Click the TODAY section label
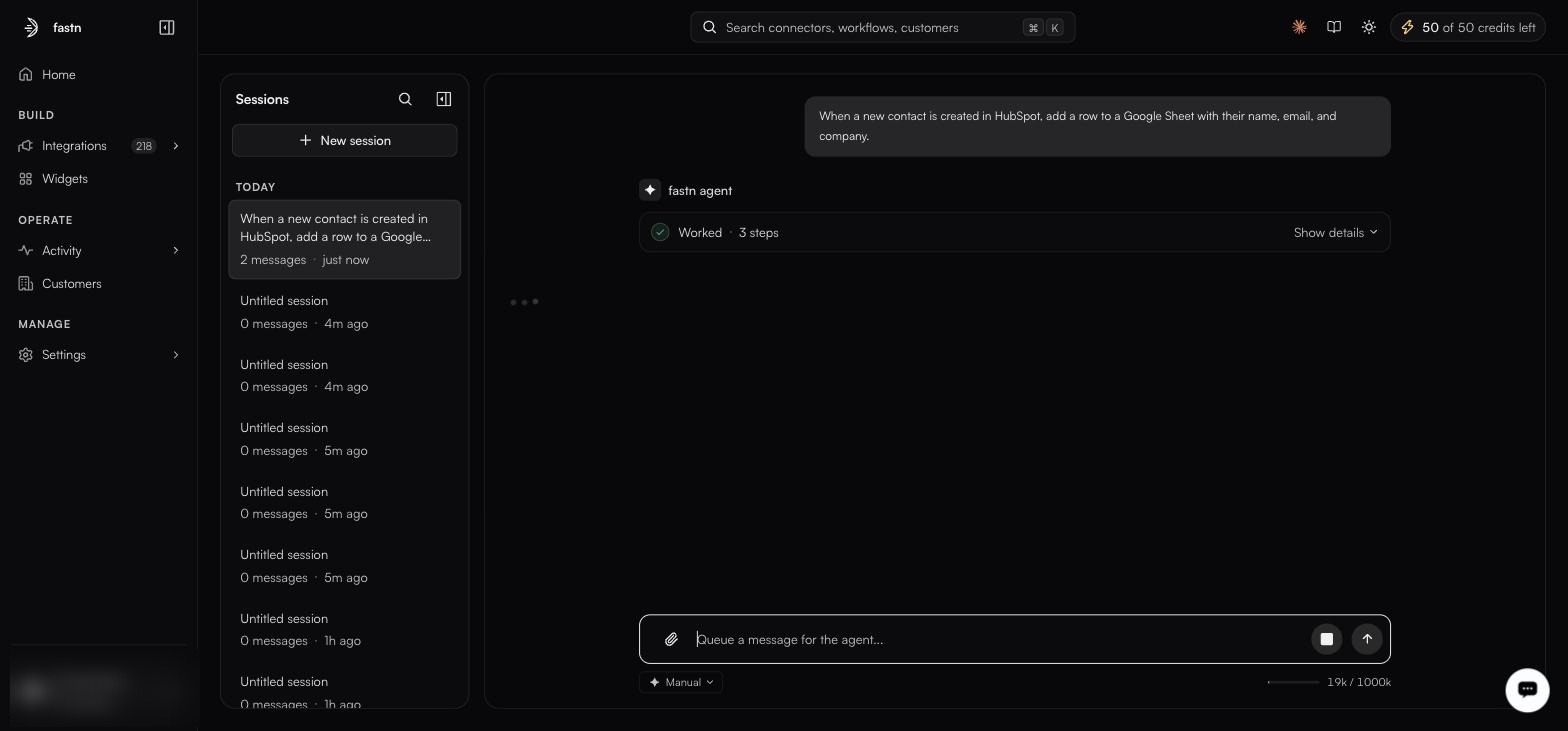1568x731 pixels. (256, 187)
